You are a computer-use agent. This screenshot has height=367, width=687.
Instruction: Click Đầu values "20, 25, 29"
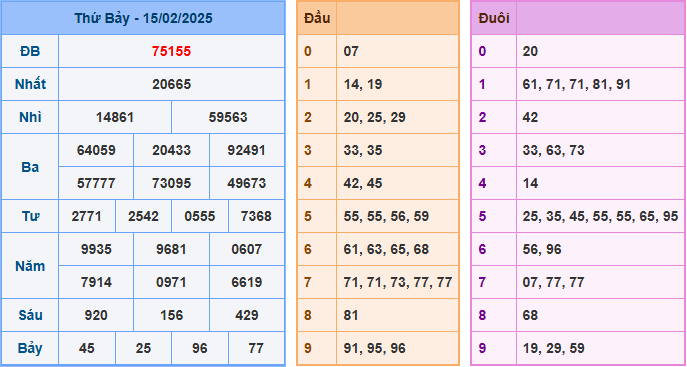click(375, 117)
